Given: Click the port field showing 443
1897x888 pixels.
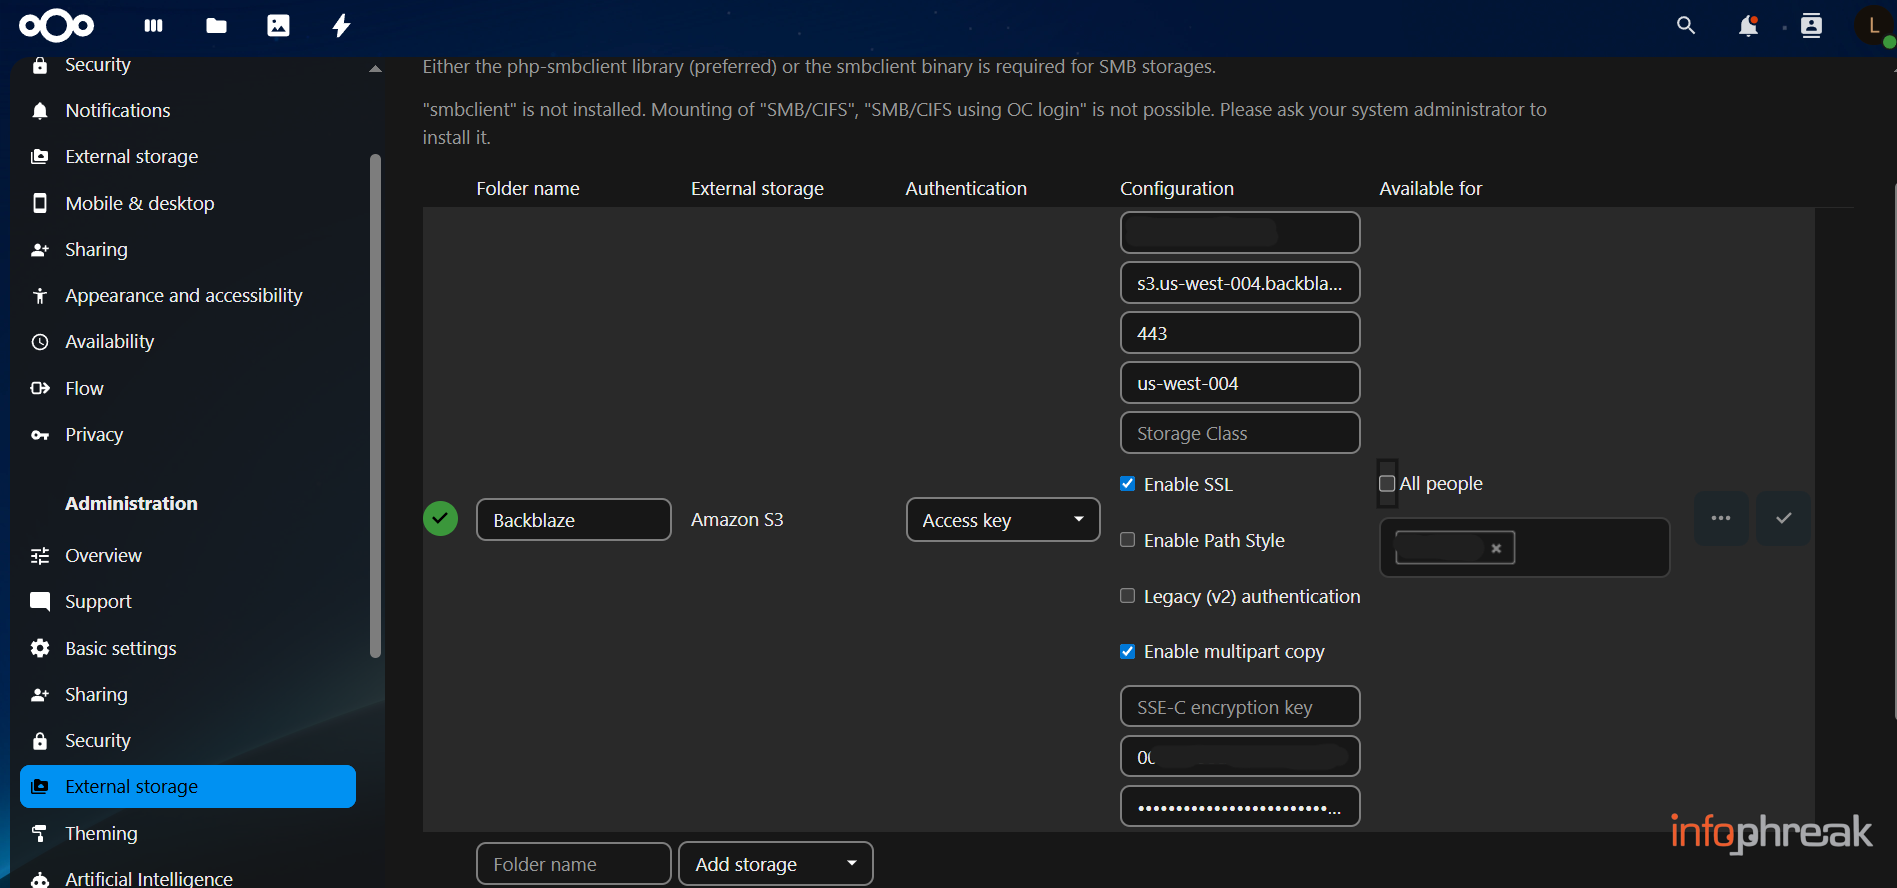Looking at the screenshot, I should coord(1240,333).
